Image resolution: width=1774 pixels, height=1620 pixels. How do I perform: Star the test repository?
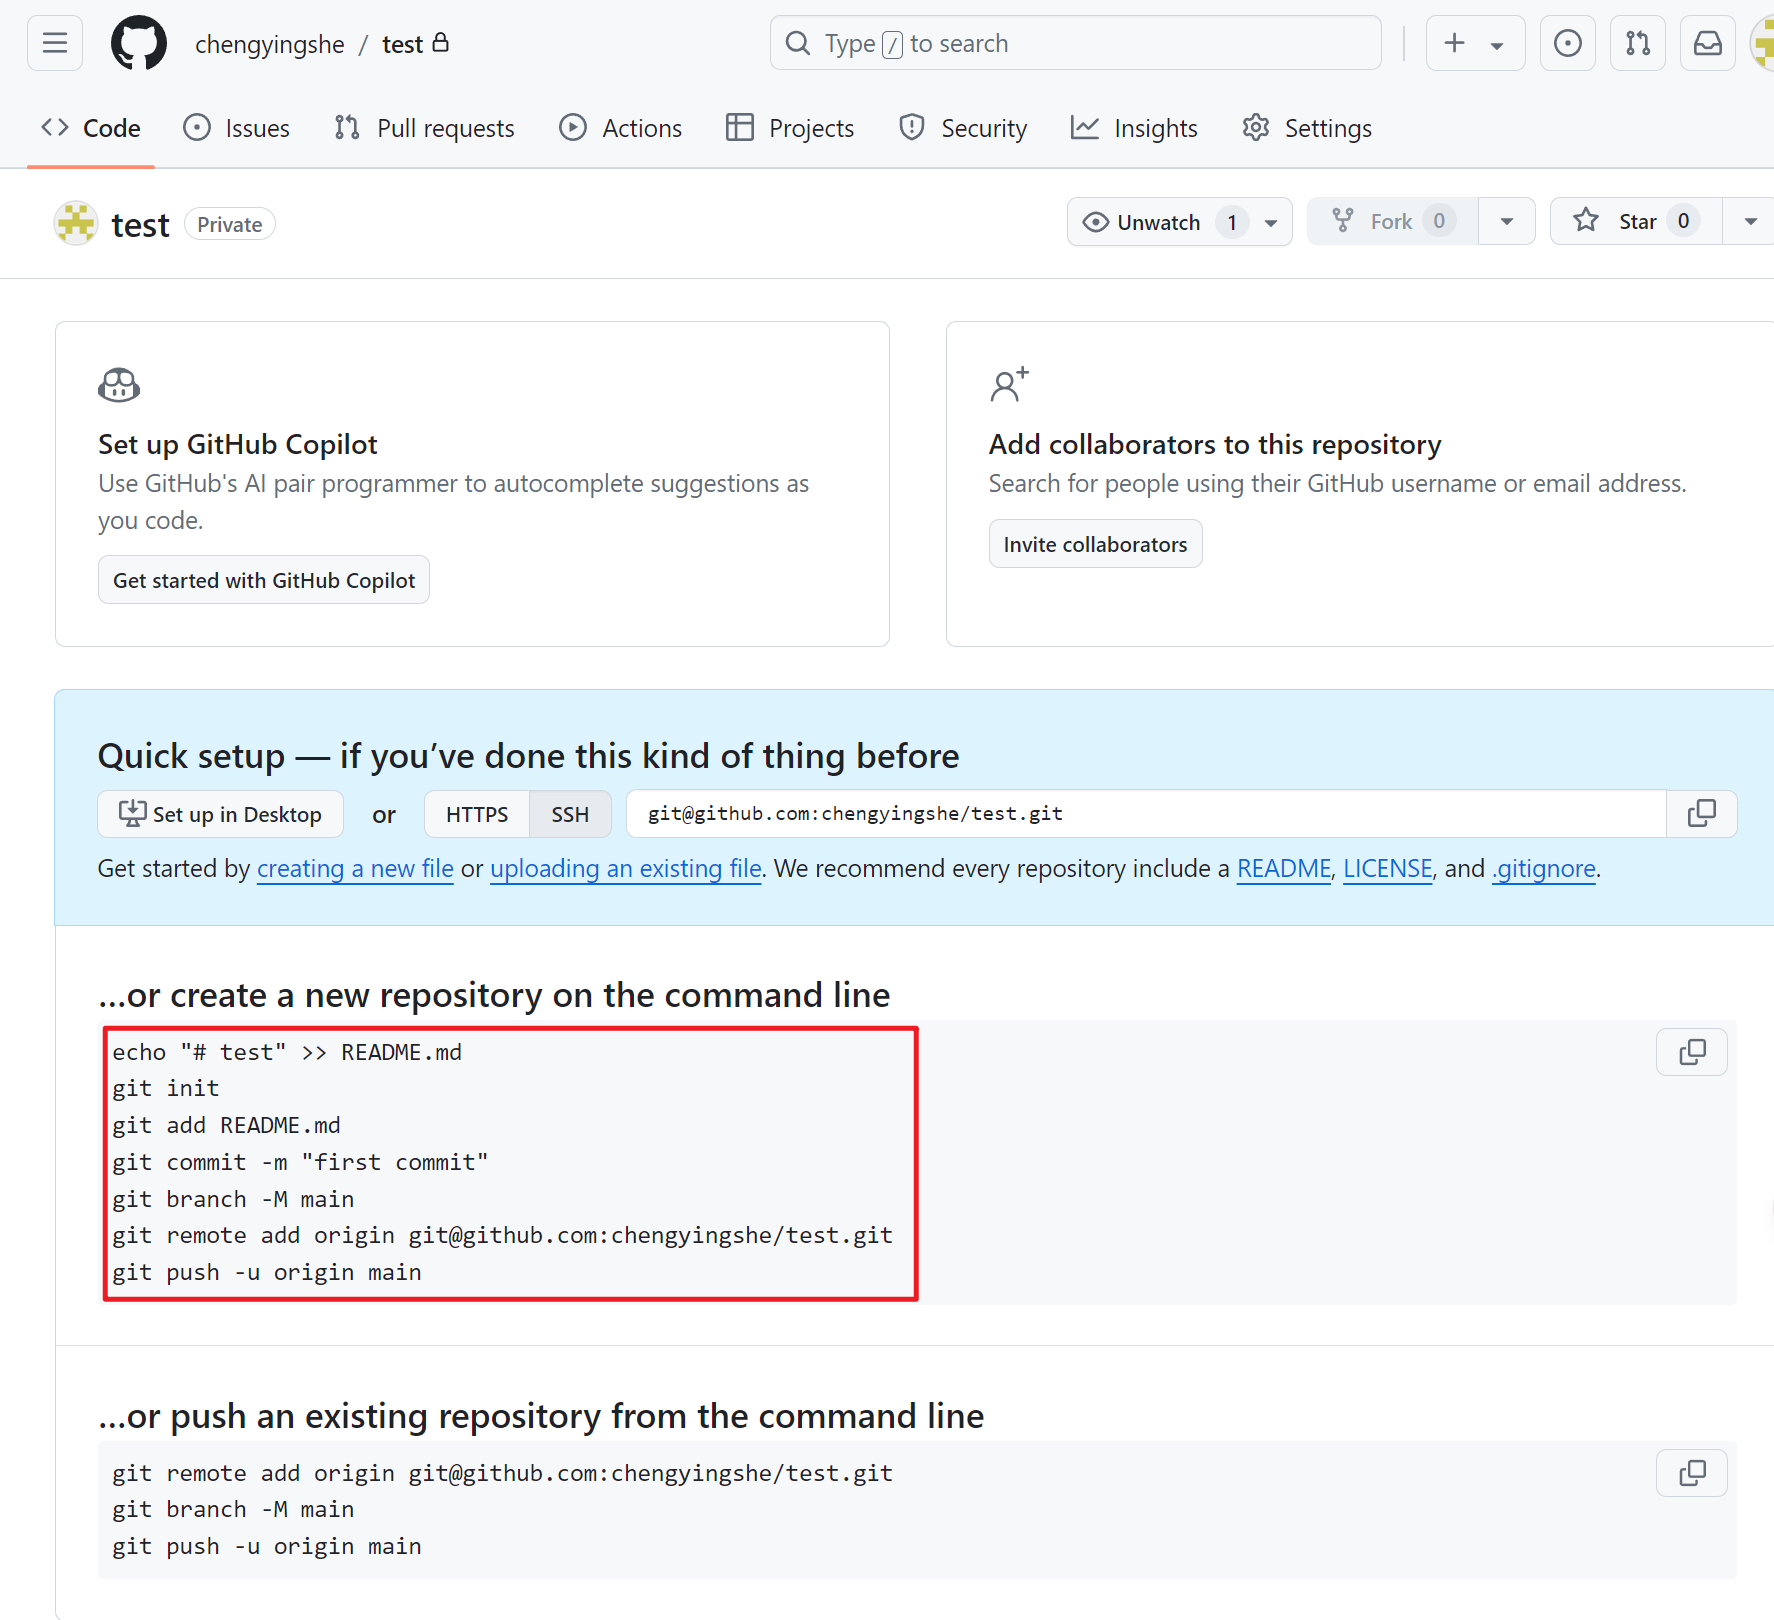1636,221
